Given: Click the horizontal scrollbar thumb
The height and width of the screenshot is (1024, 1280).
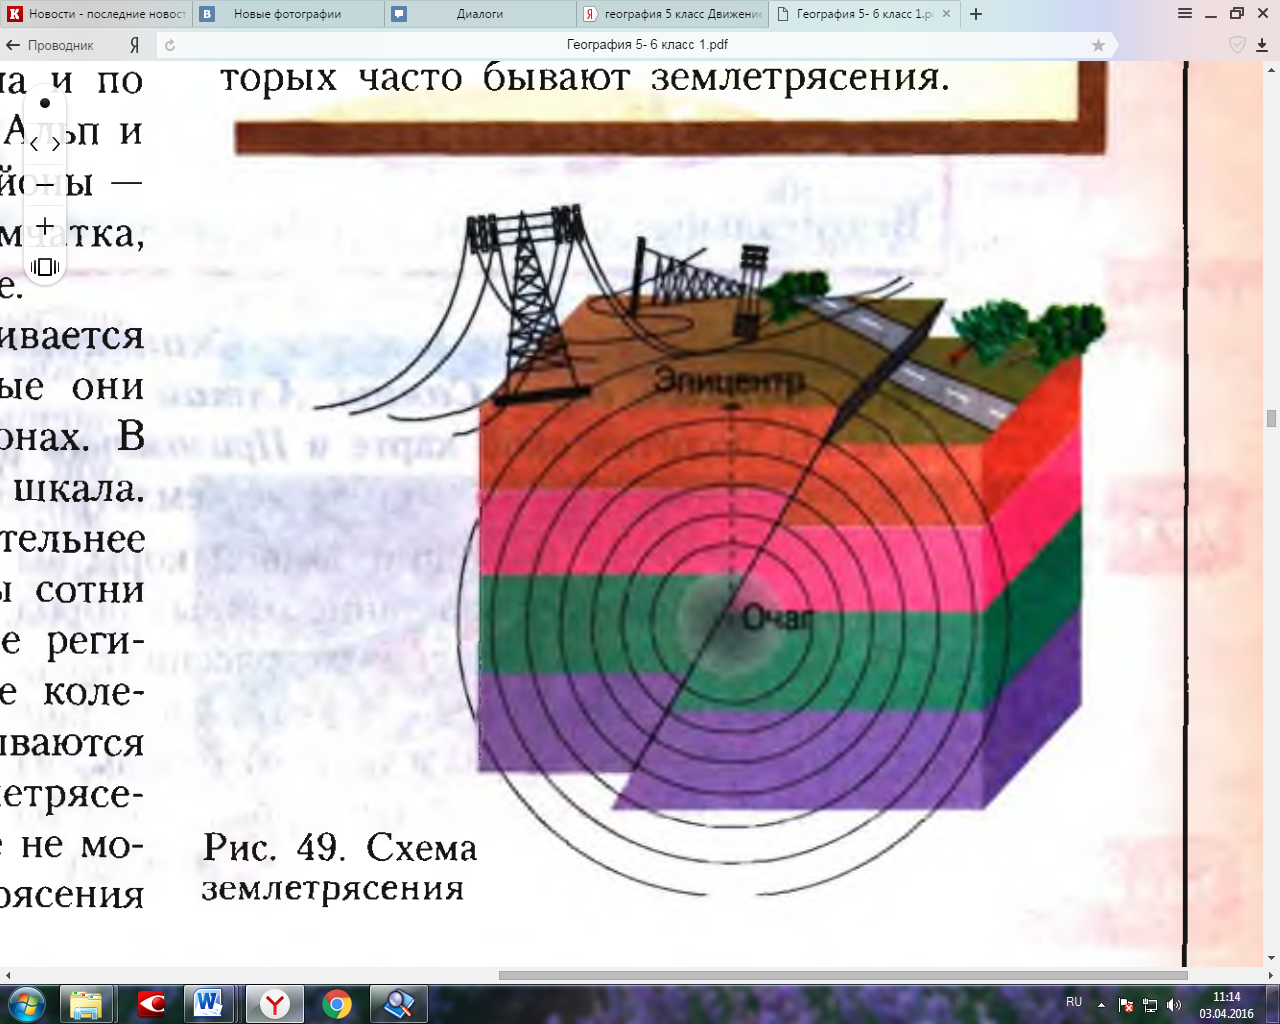Looking at the screenshot, I should 843,975.
